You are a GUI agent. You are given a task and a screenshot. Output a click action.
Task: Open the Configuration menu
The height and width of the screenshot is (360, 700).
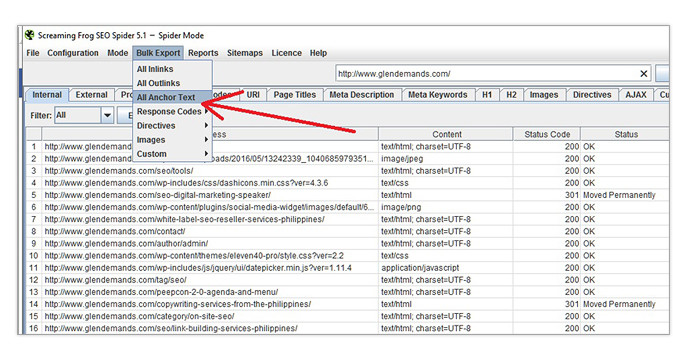click(x=73, y=53)
